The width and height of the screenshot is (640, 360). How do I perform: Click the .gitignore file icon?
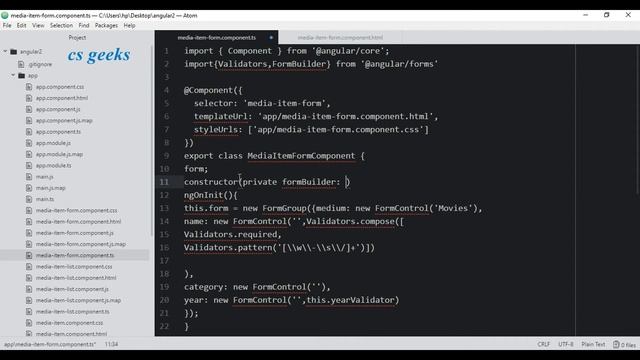click(21, 64)
